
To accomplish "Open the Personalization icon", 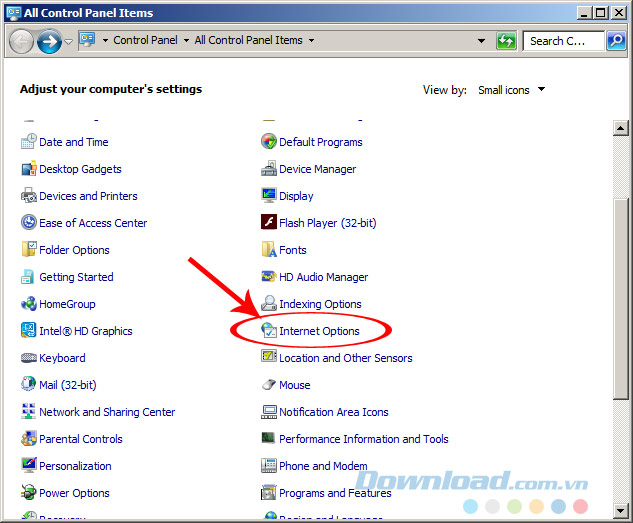I will point(29,466).
